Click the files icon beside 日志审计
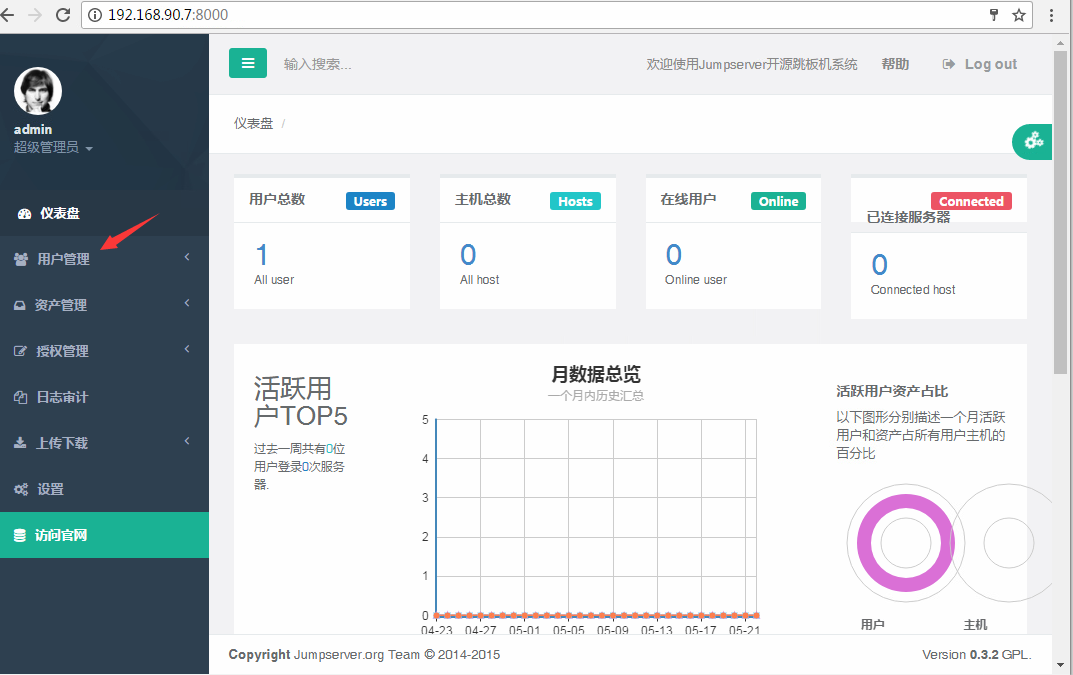Viewport: 1073px width, 675px height. [x=20, y=397]
